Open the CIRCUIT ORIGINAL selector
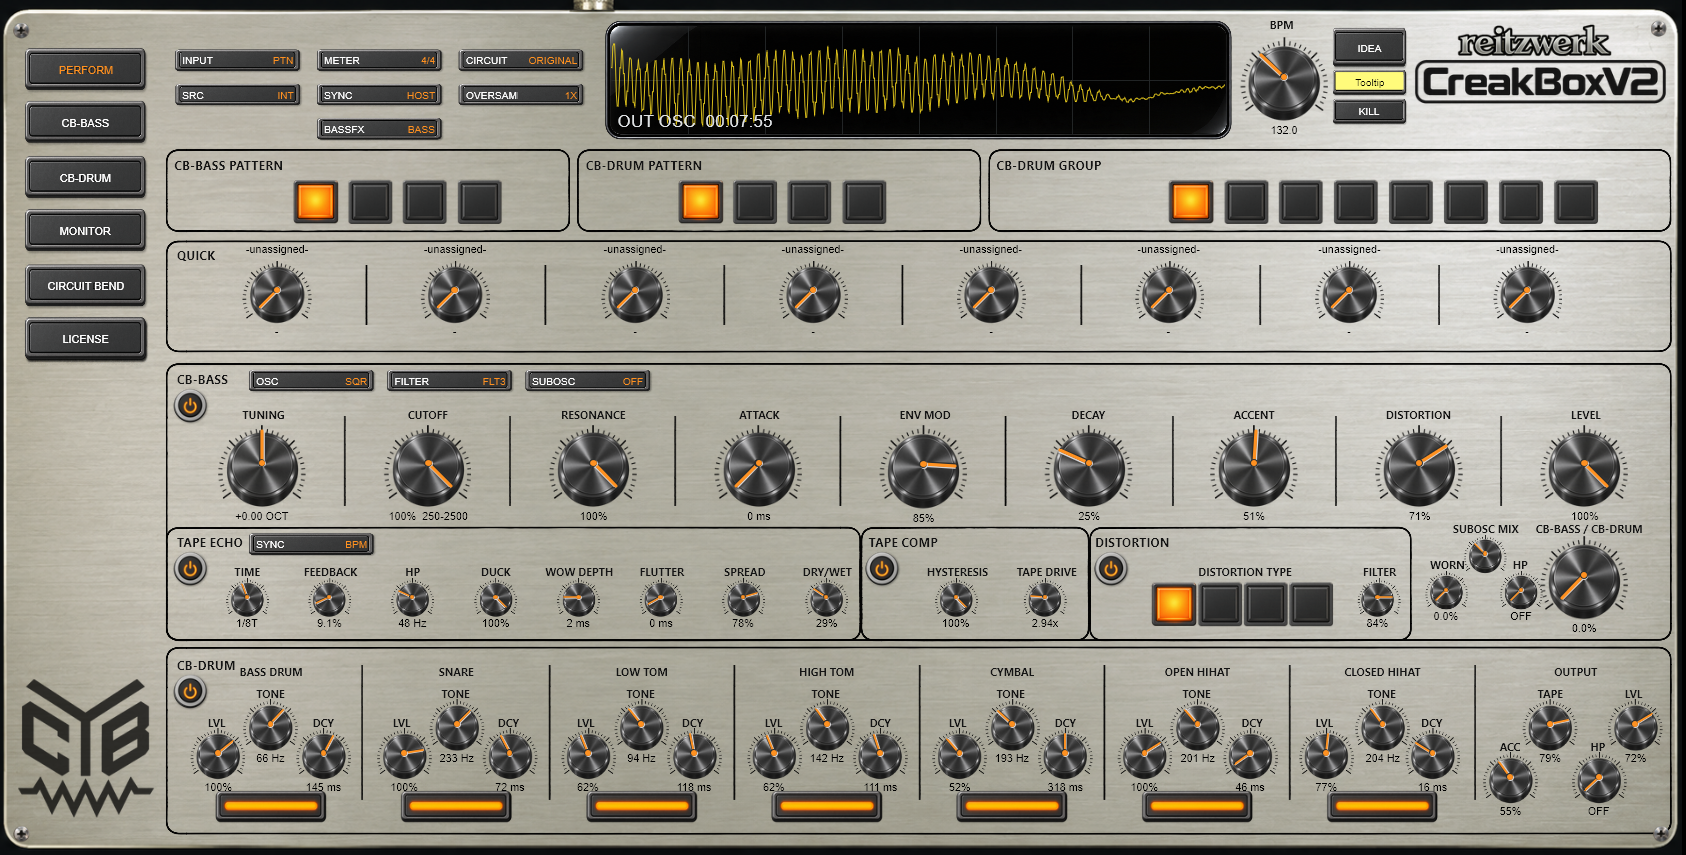 [x=521, y=60]
